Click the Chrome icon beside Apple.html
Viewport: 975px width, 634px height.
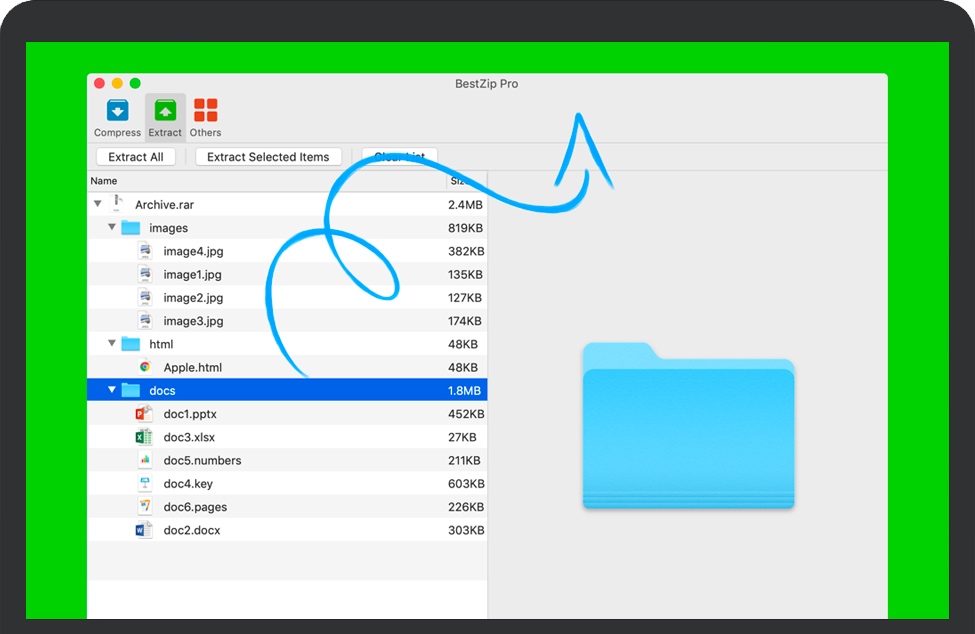click(x=145, y=367)
